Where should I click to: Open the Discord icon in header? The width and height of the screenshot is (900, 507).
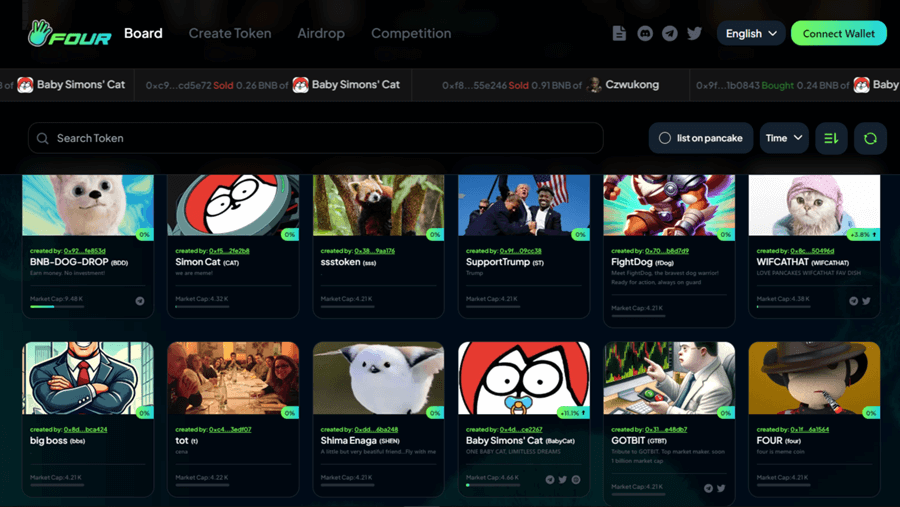click(x=645, y=33)
